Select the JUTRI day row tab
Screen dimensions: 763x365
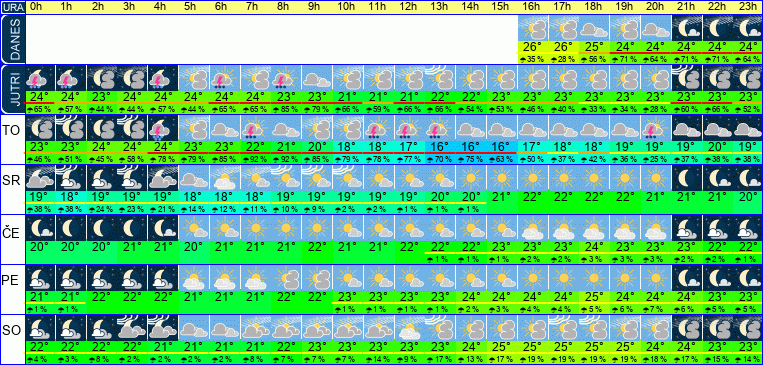tap(12, 89)
